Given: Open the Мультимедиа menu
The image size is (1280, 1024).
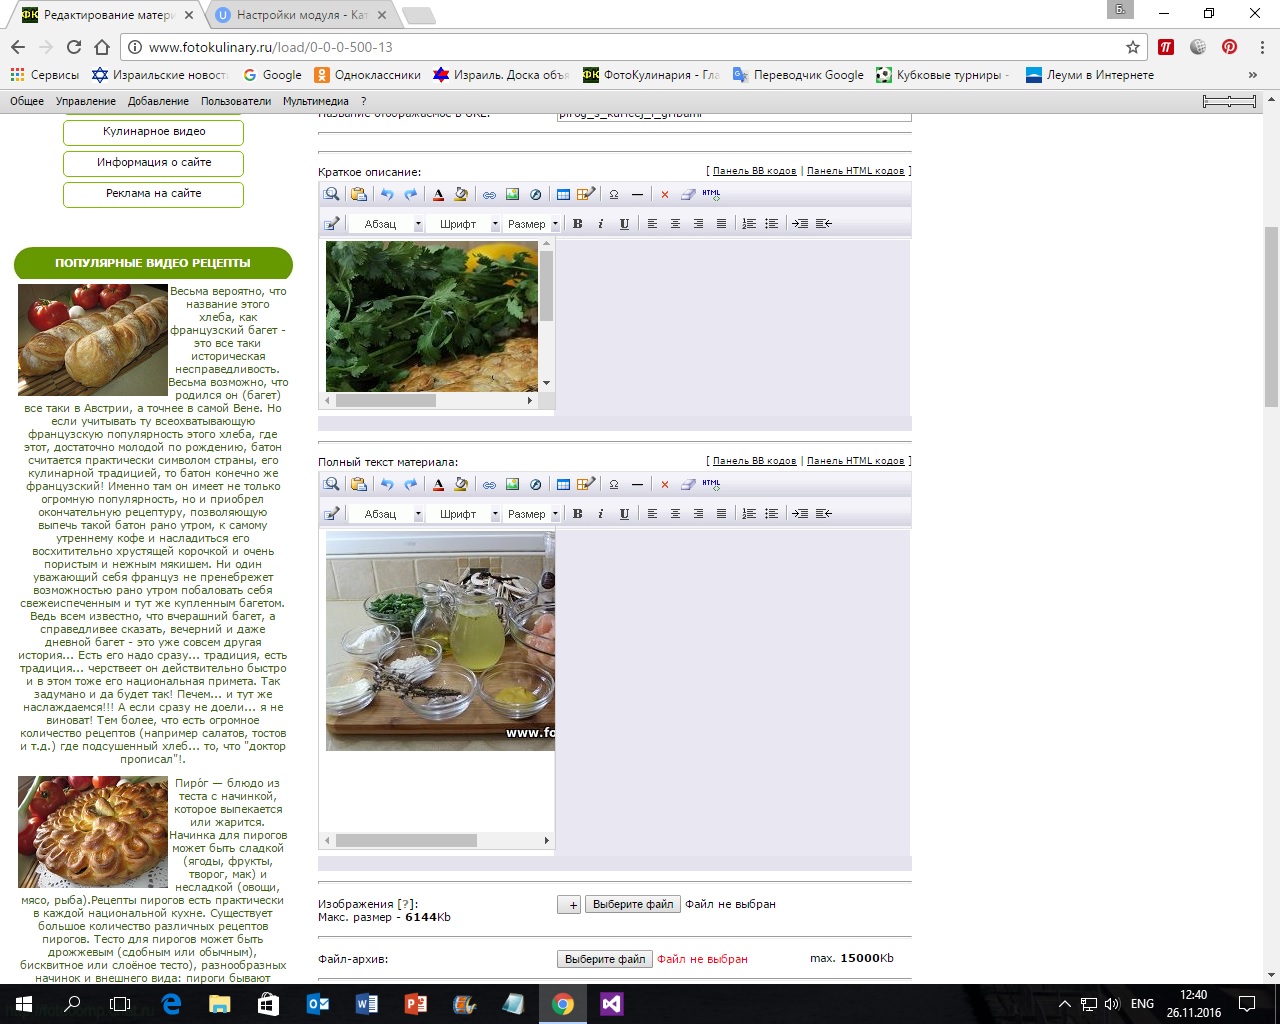Looking at the screenshot, I should [316, 101].
